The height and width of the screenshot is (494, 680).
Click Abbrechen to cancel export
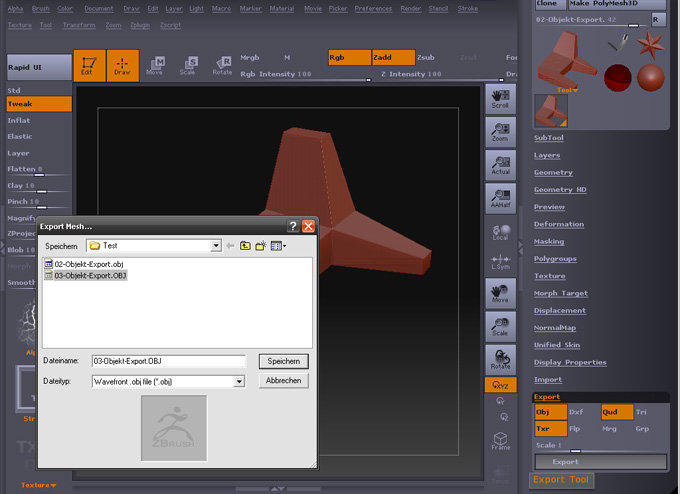tap(283, 381)
